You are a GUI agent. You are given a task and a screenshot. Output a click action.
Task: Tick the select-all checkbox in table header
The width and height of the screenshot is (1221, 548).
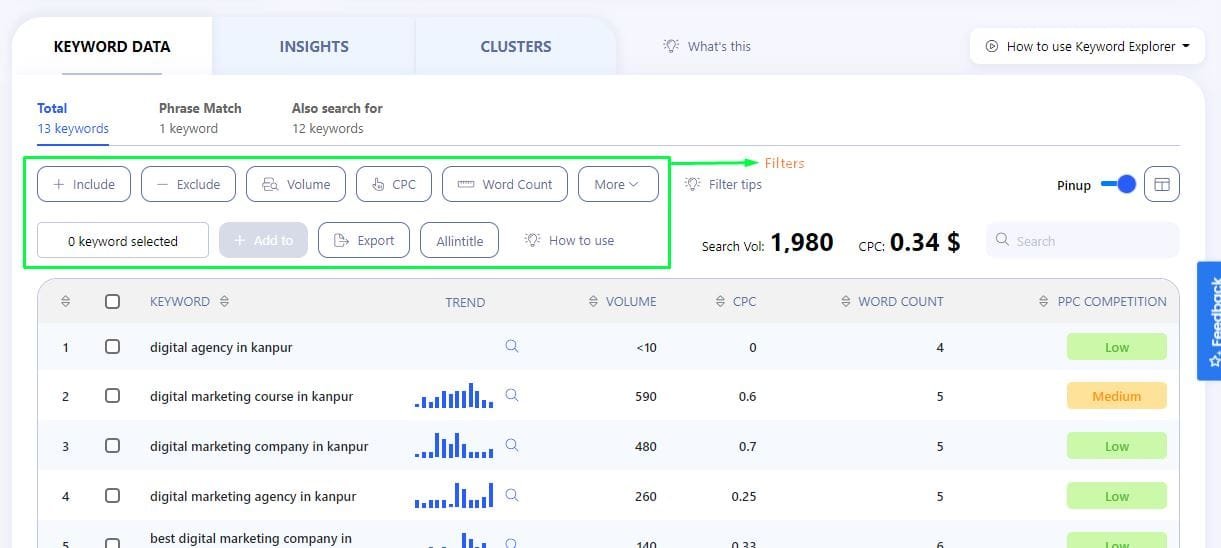coord(112,301)
